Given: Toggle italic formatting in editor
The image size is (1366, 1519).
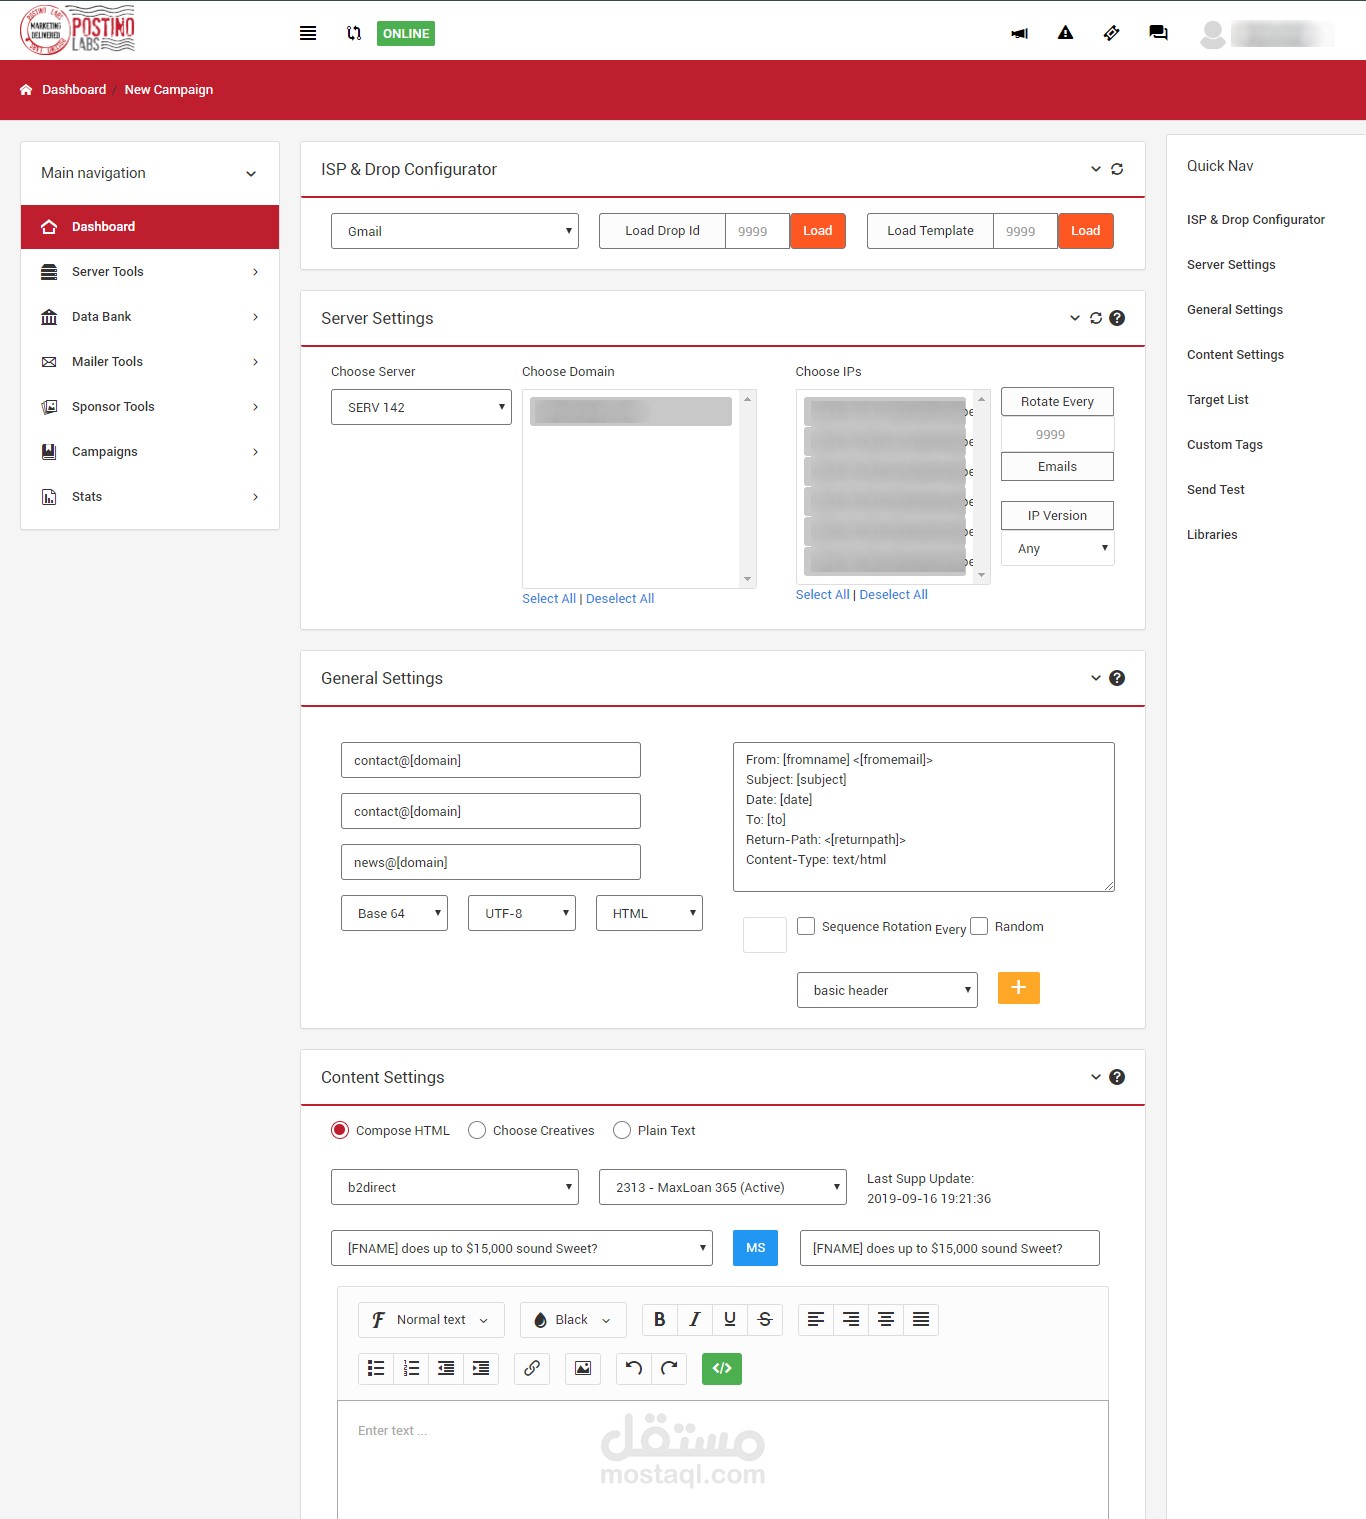Looking at the screenshot, I should pos(695,1319).
